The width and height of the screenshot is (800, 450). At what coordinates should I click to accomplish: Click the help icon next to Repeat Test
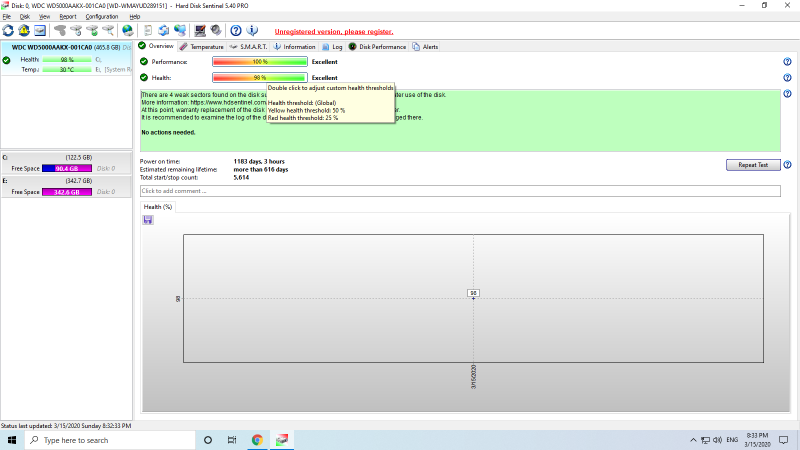pyautogui.click(x=788, y=165)
